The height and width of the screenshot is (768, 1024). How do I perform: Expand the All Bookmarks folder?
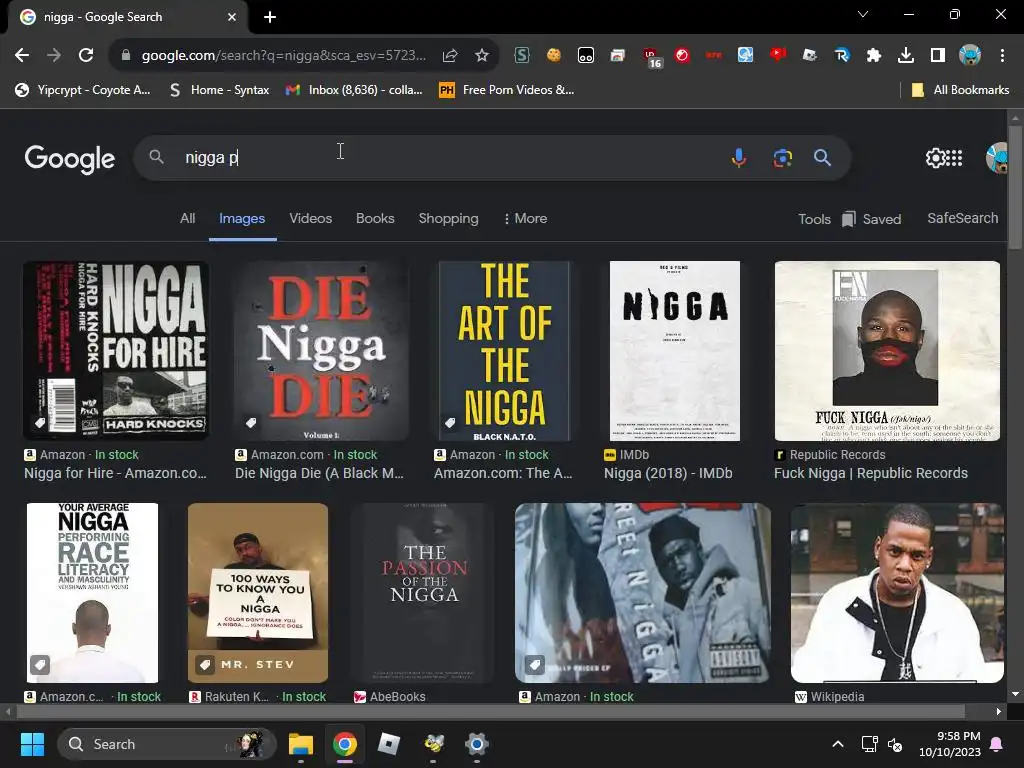tap(960, 90)
